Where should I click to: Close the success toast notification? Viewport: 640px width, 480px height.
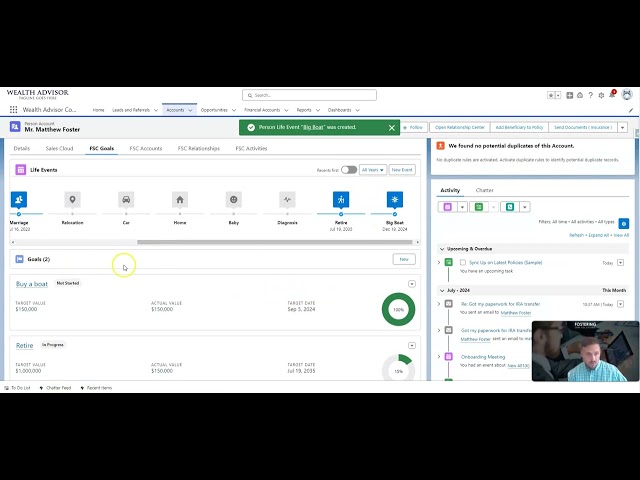tap(392, 128)
